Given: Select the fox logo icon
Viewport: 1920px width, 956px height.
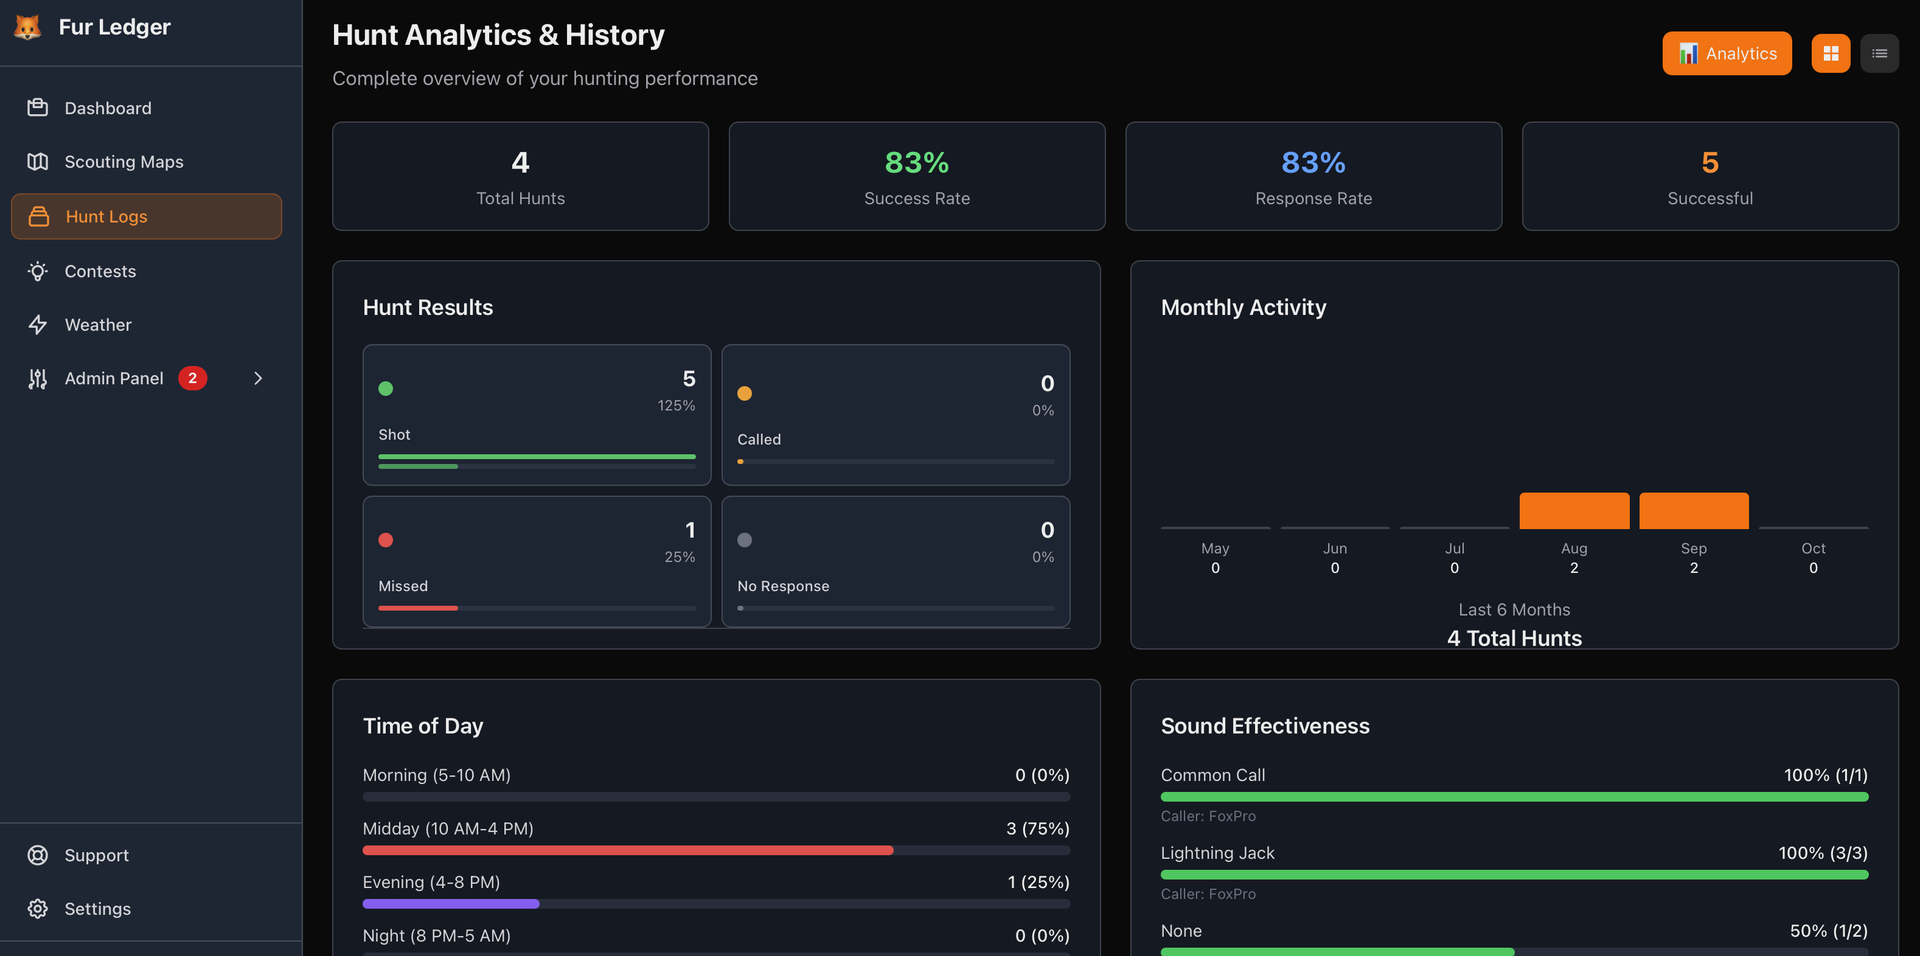Looking at the screenshot, I should tap(27, 27).
